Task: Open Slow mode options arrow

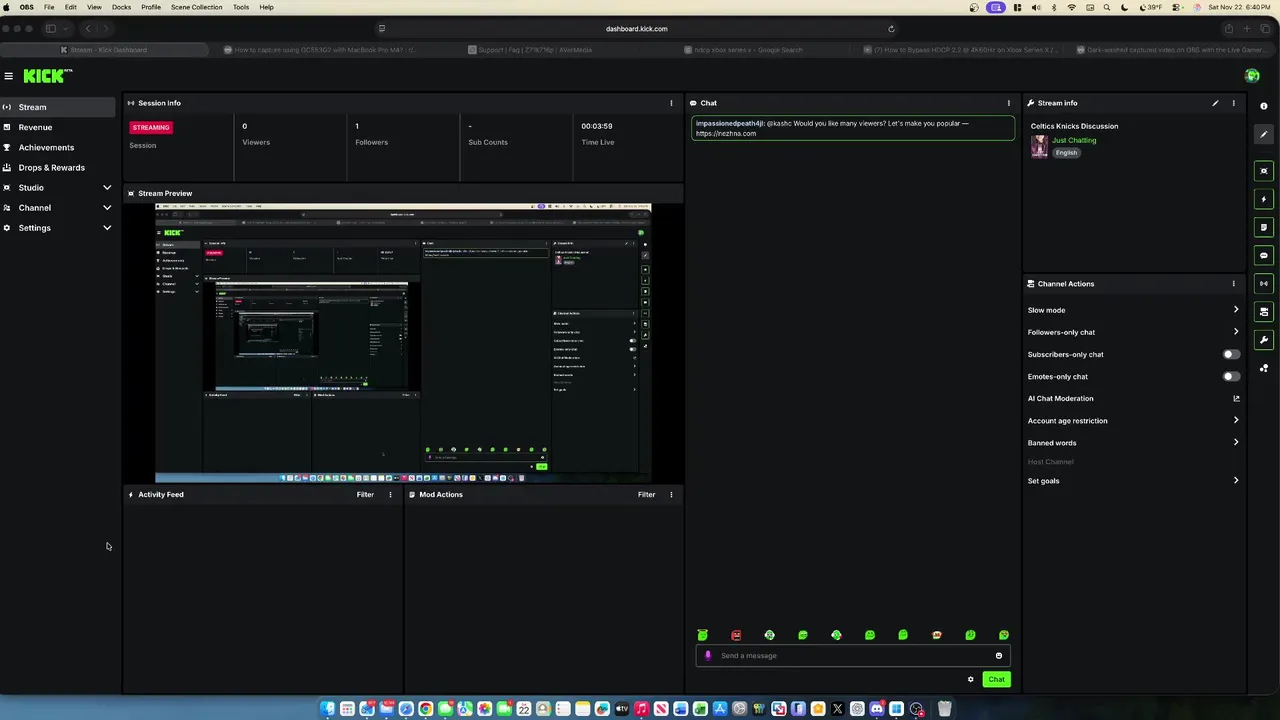Action: pos(1236,310)
